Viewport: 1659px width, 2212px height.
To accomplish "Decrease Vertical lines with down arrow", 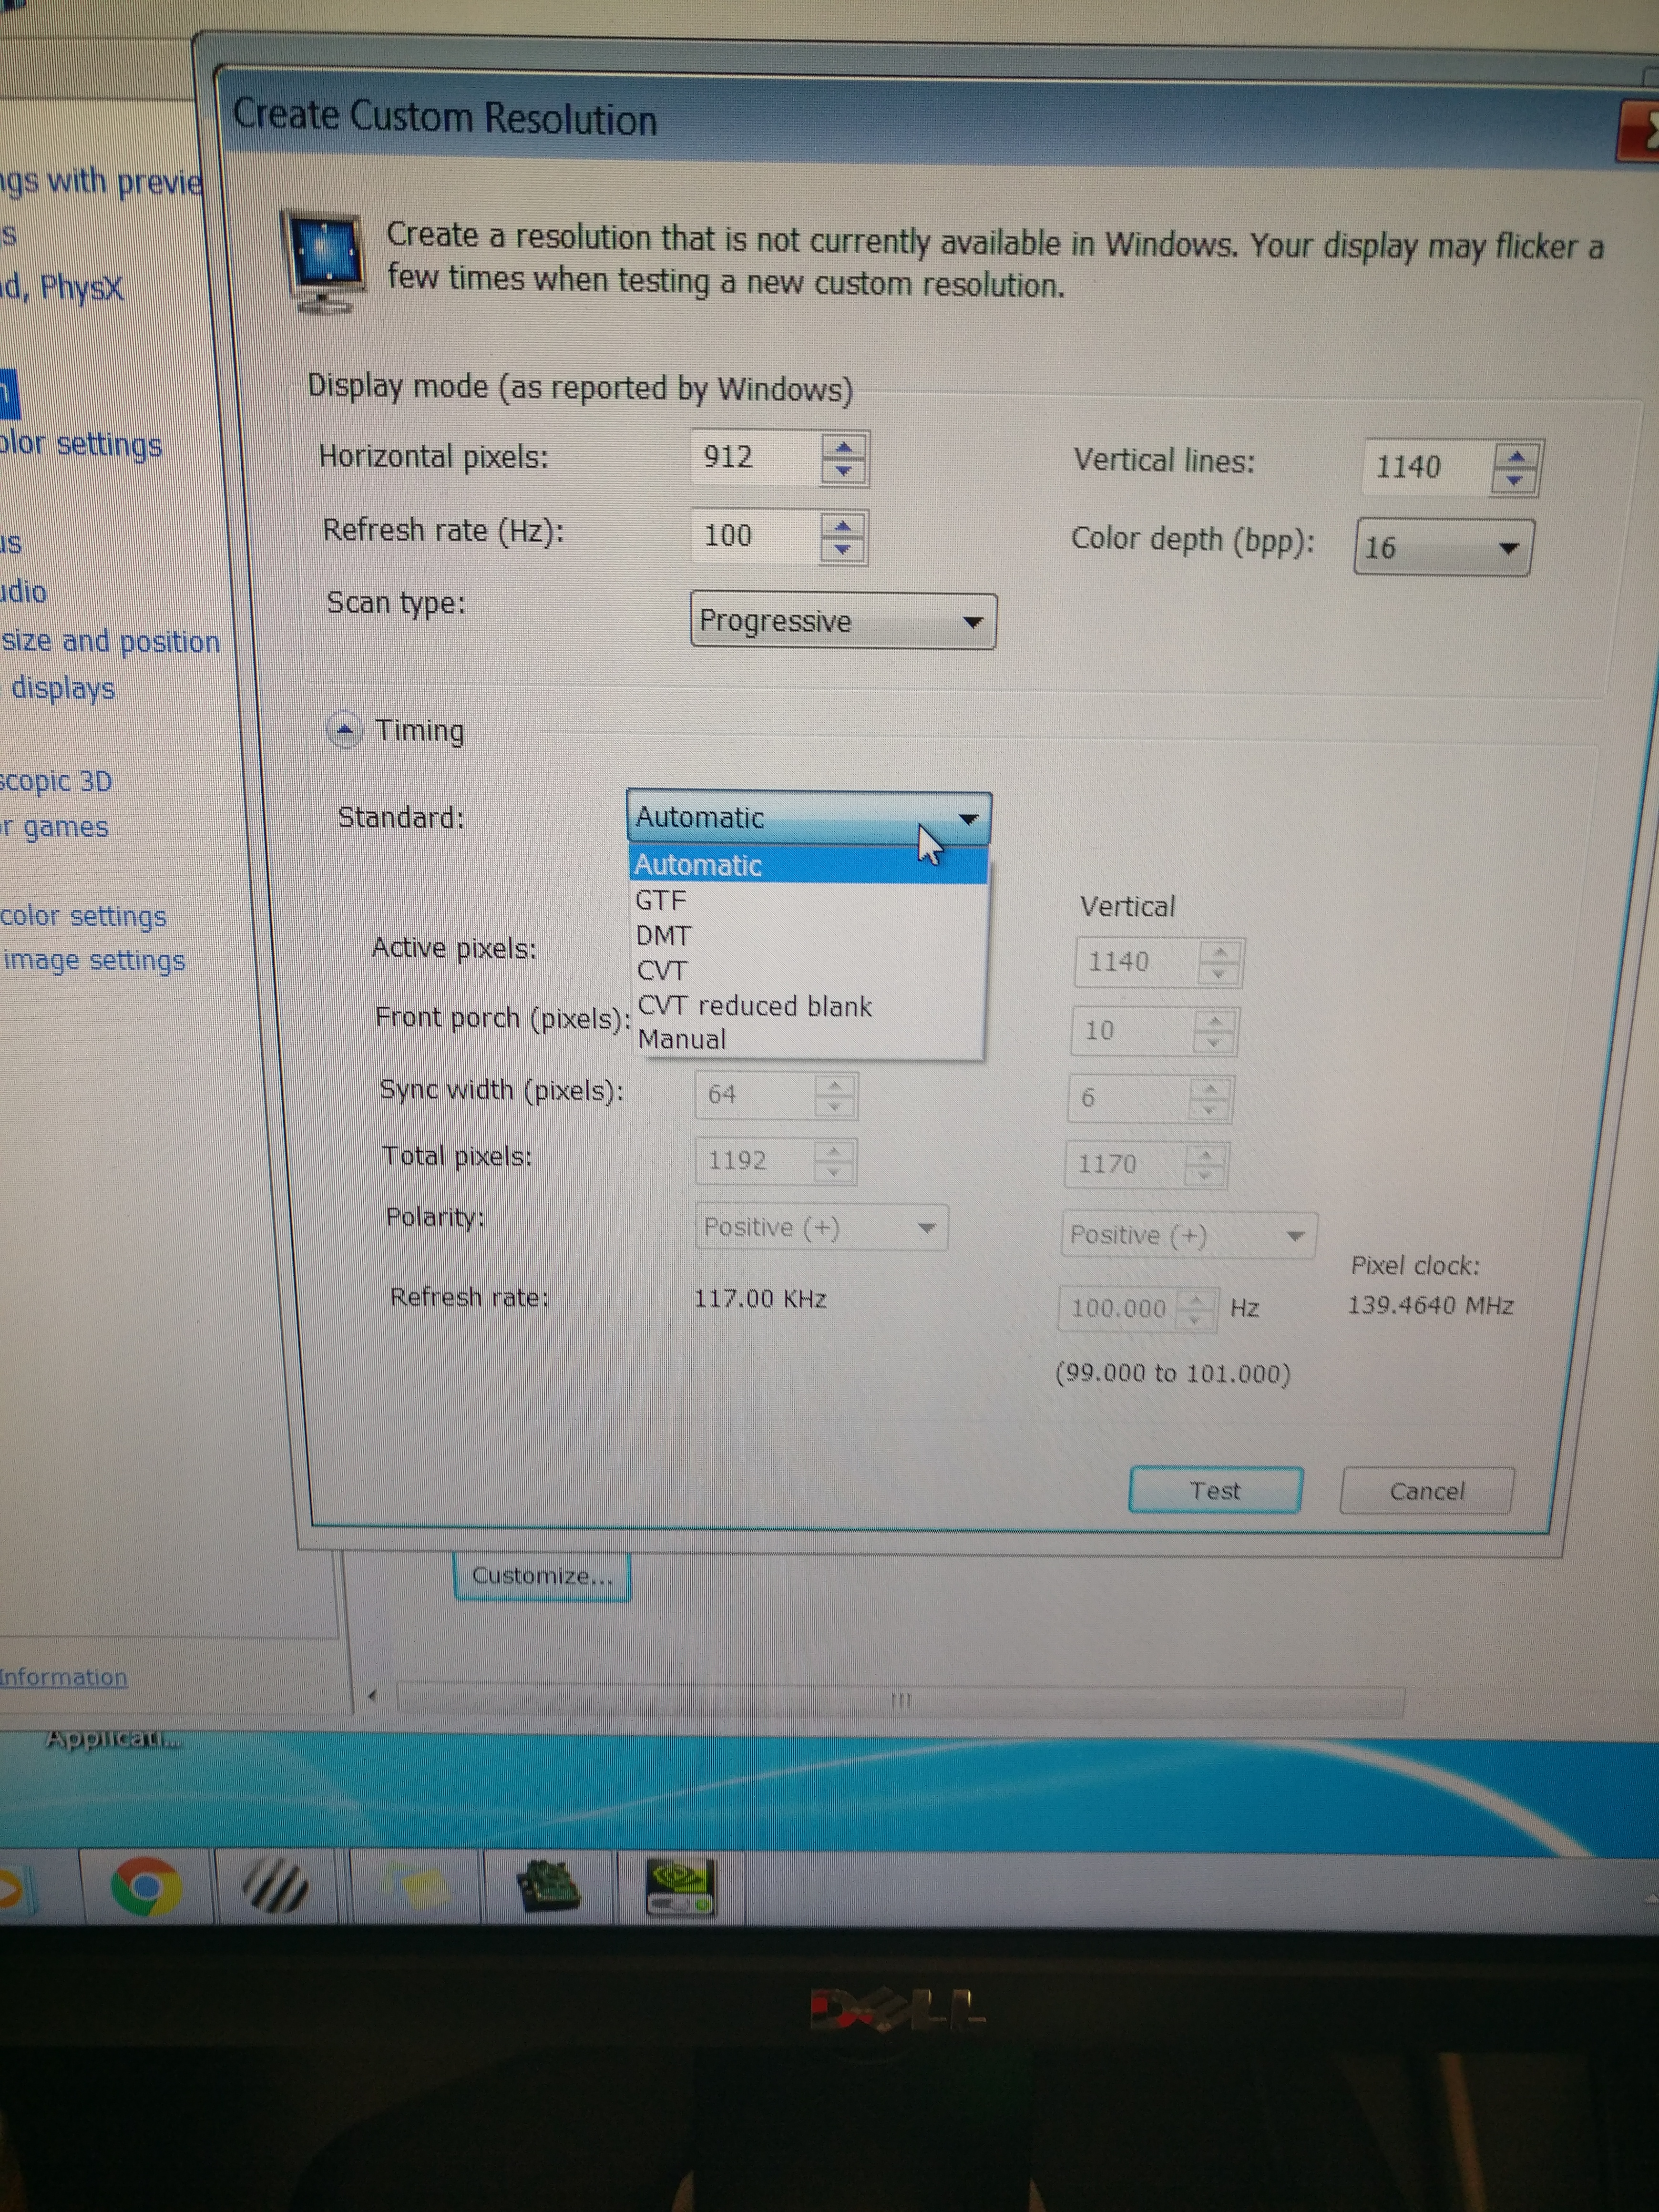I will [1515, 481].
